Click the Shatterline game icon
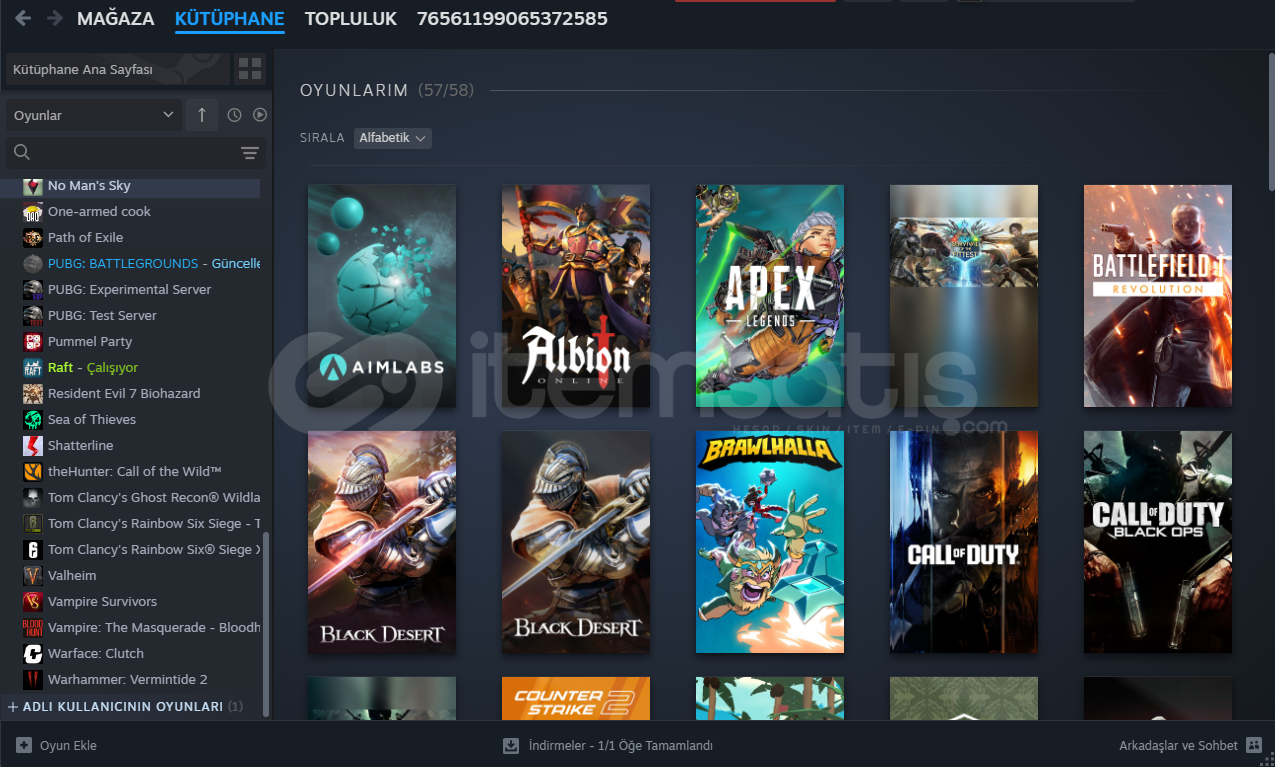Viewport: 1275px width, 767px height. pyautogui.click(x=33, y=446)
